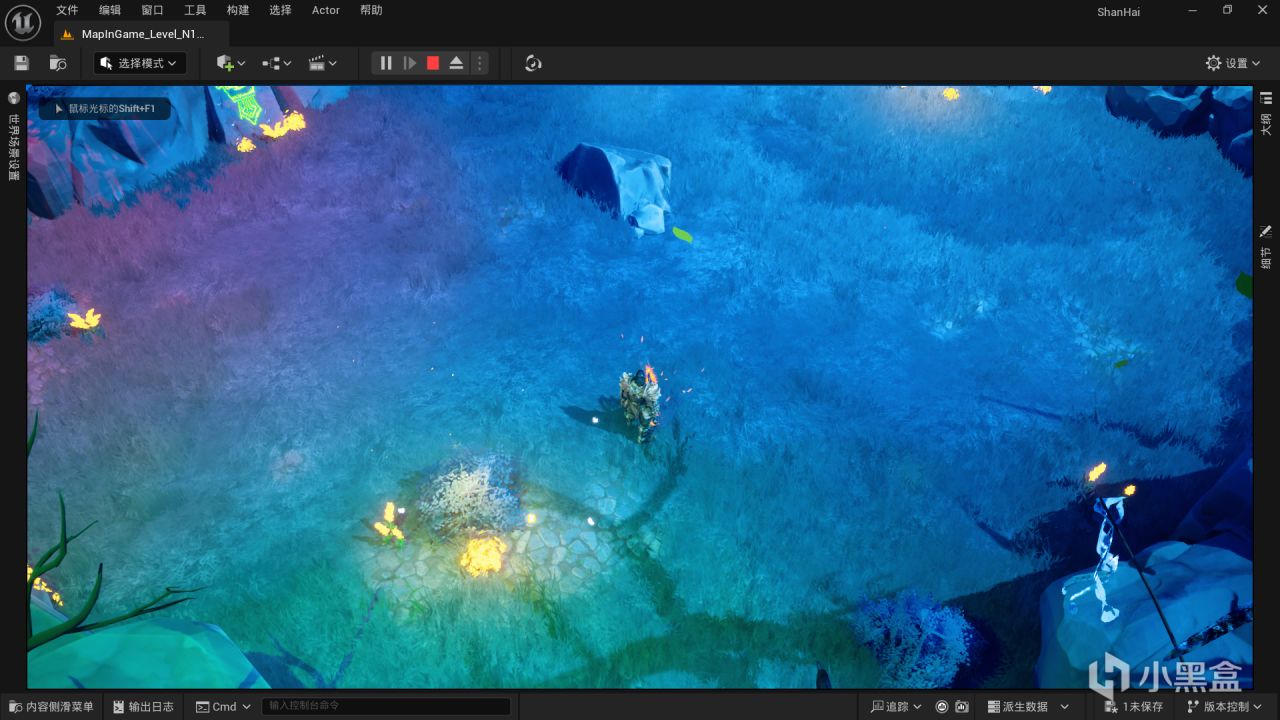The height and width of the screenshot is (720, 1280).
Task: Open the 选择模式 mode dropdown
Action: (140, 63)
